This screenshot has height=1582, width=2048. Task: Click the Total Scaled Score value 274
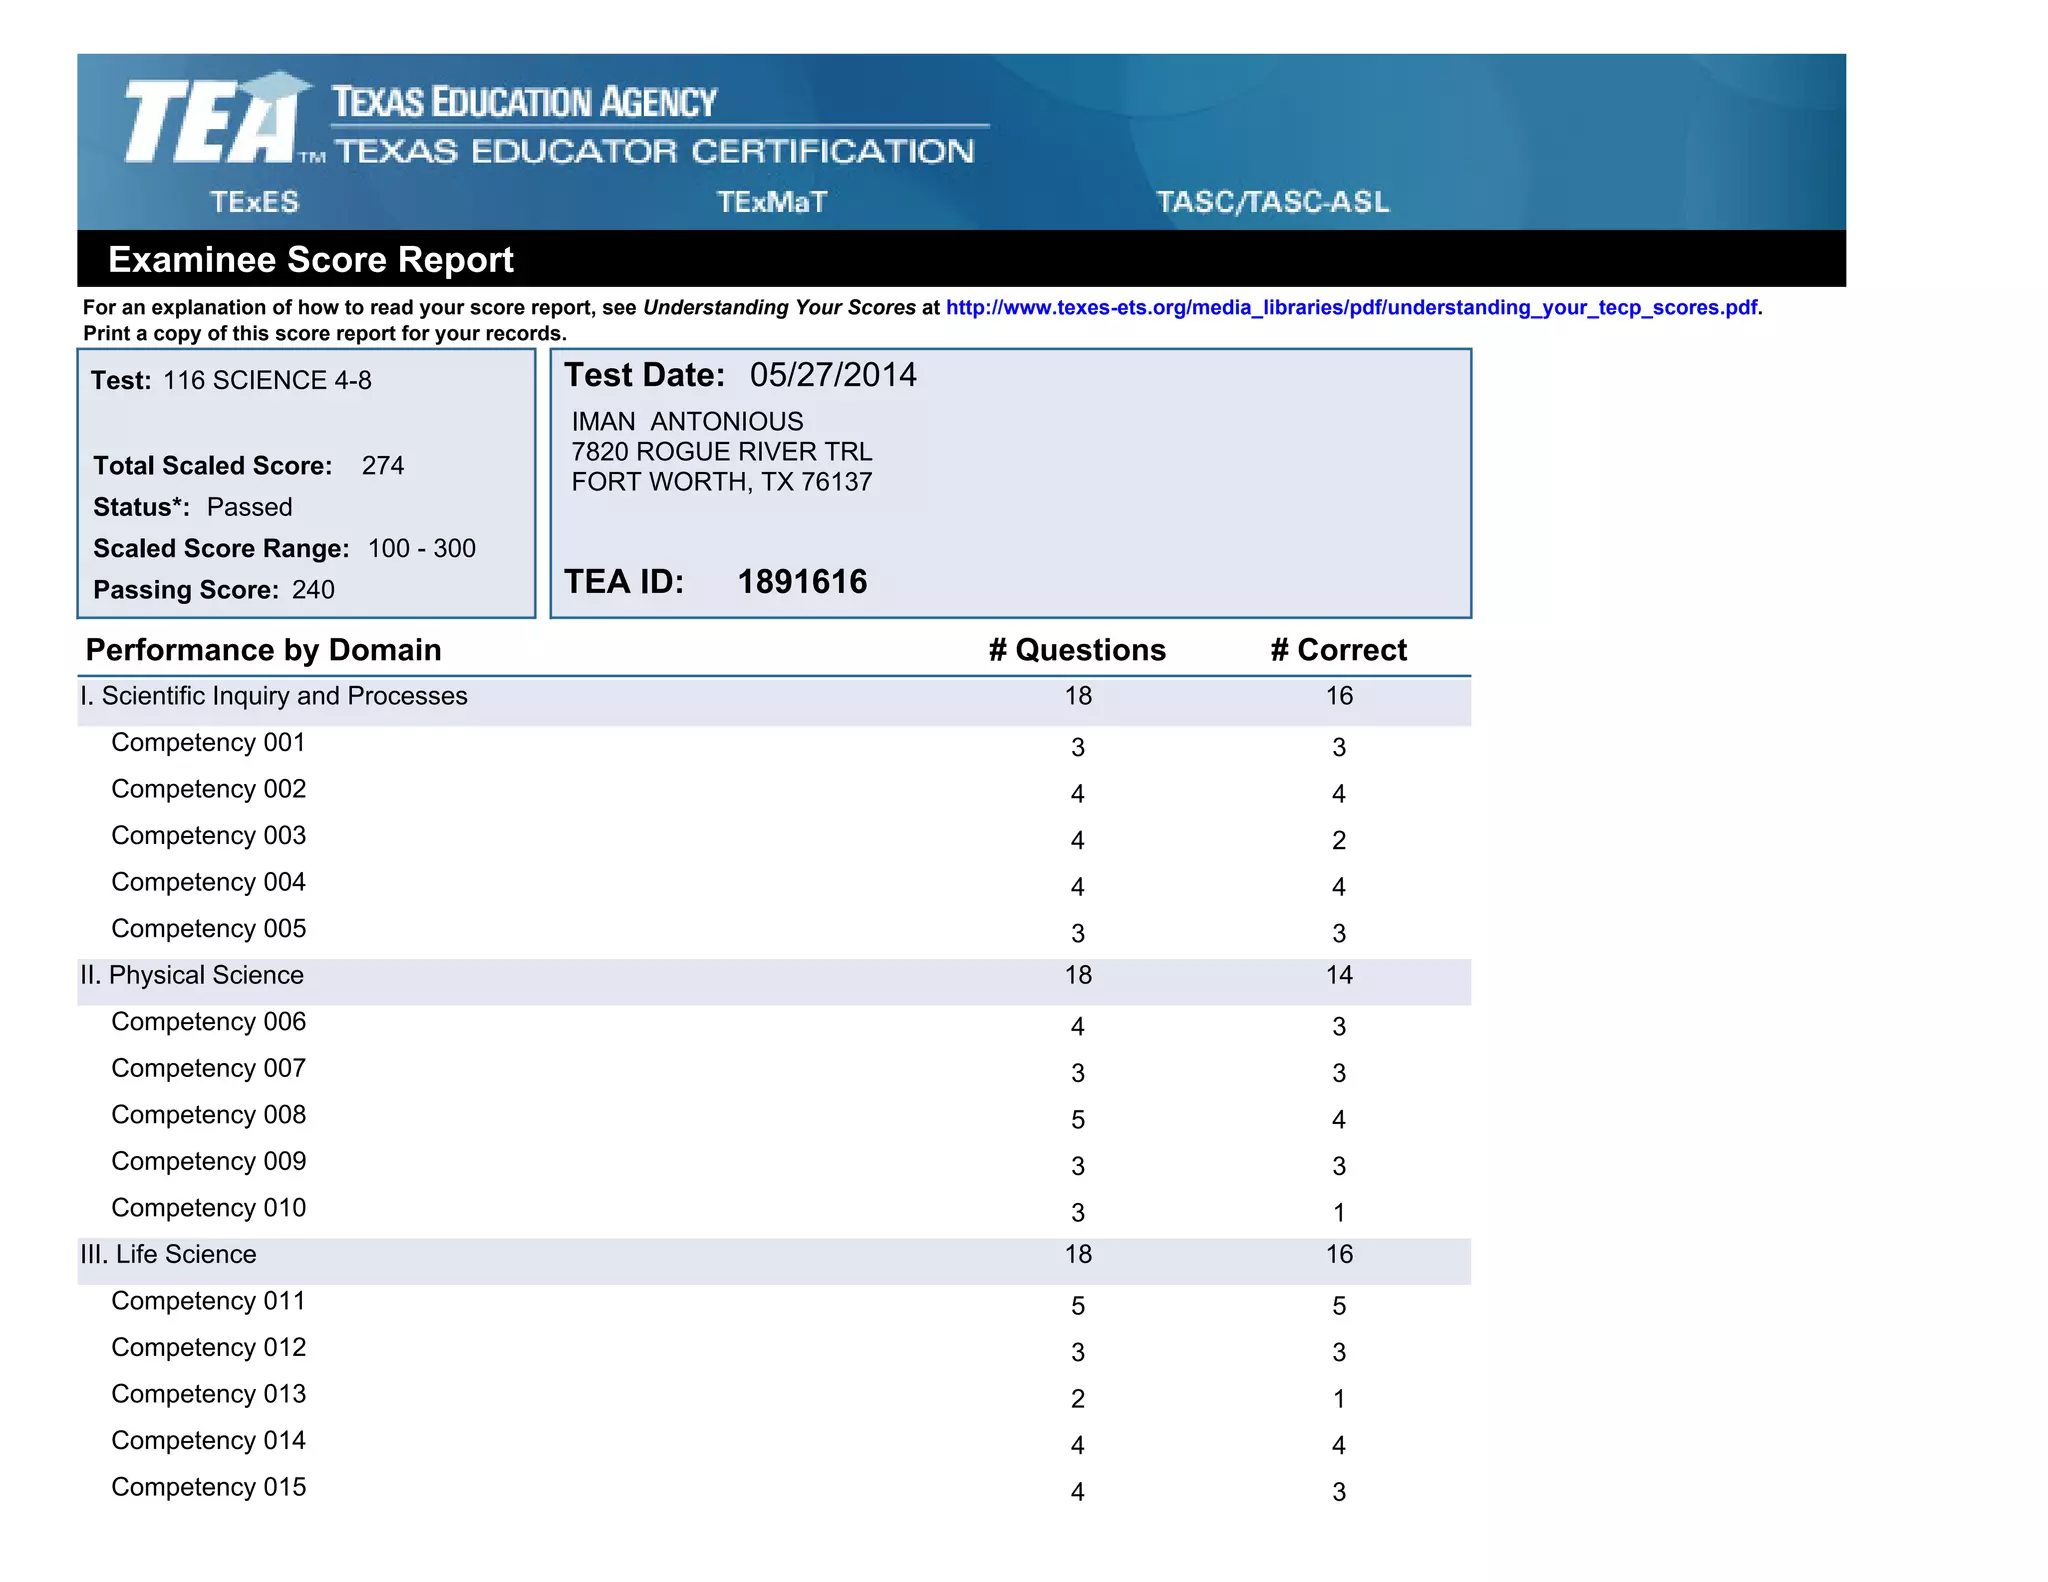click(382, 466)
